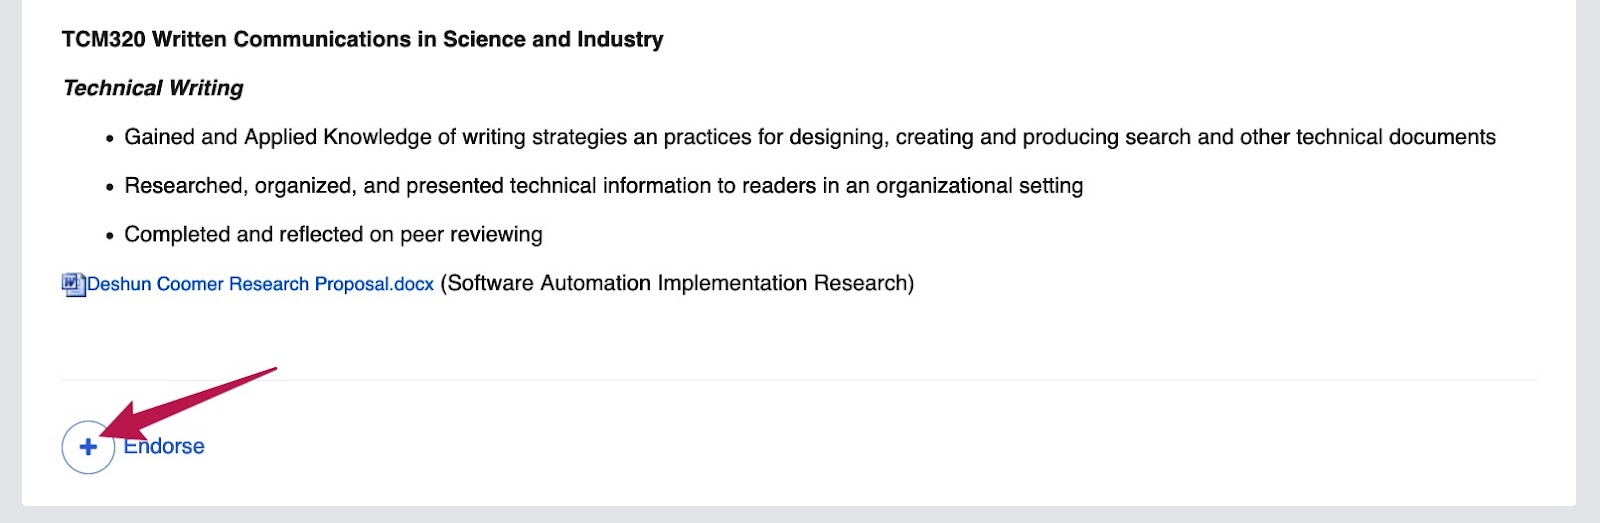Click the Word document icon
The height and width of the screenshot is (523, 1600).
pyautogui.click(x=73, y=285)
